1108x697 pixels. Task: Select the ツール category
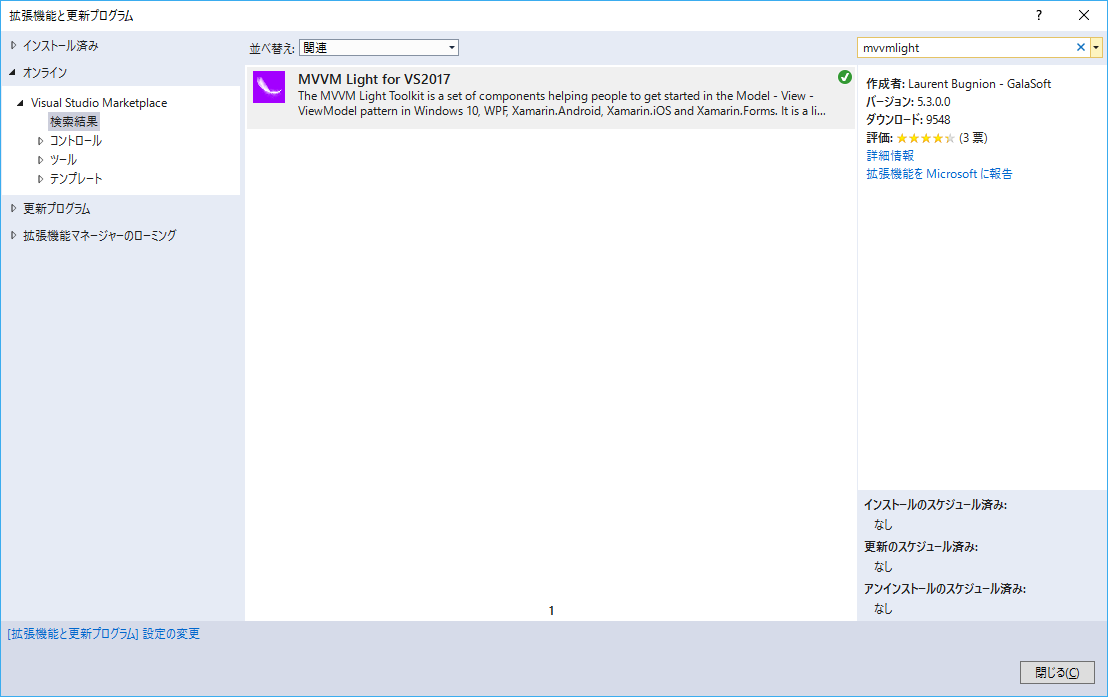tap(63, 160)
